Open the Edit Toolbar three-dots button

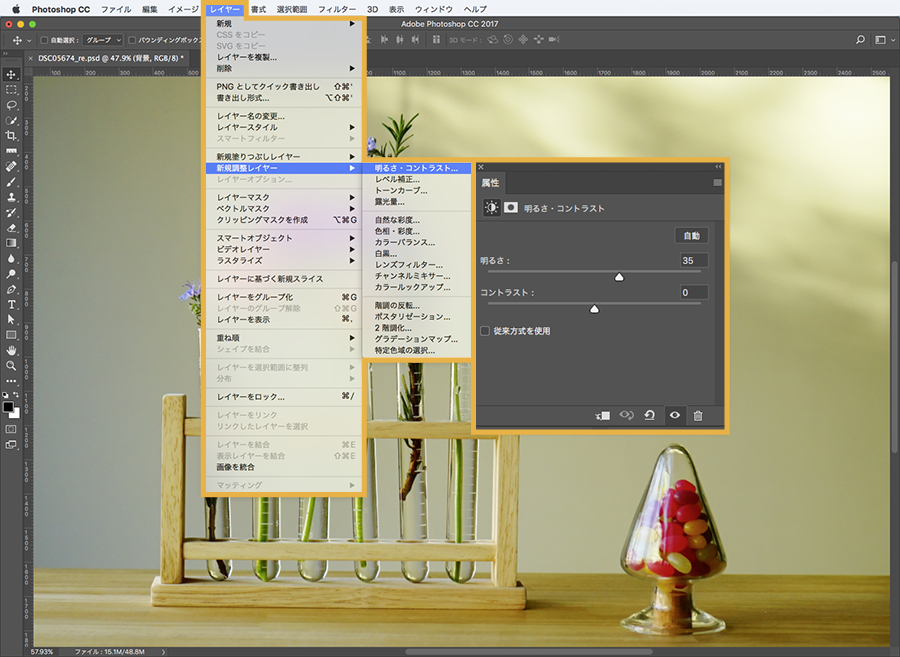[11, 380]
